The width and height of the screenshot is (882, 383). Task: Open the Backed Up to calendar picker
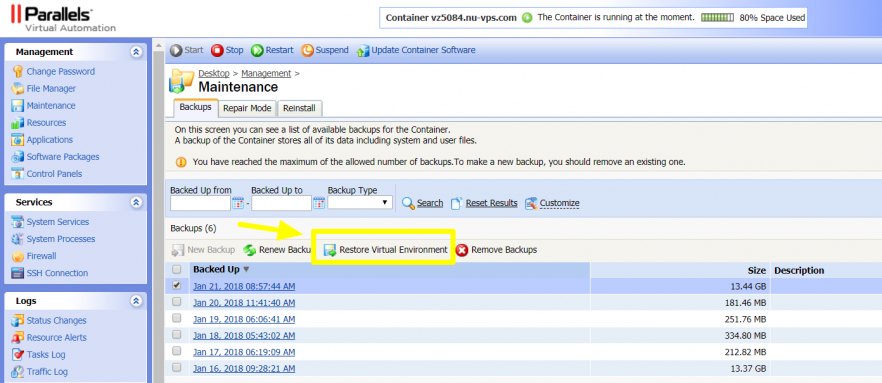click(x=319, y=203)
